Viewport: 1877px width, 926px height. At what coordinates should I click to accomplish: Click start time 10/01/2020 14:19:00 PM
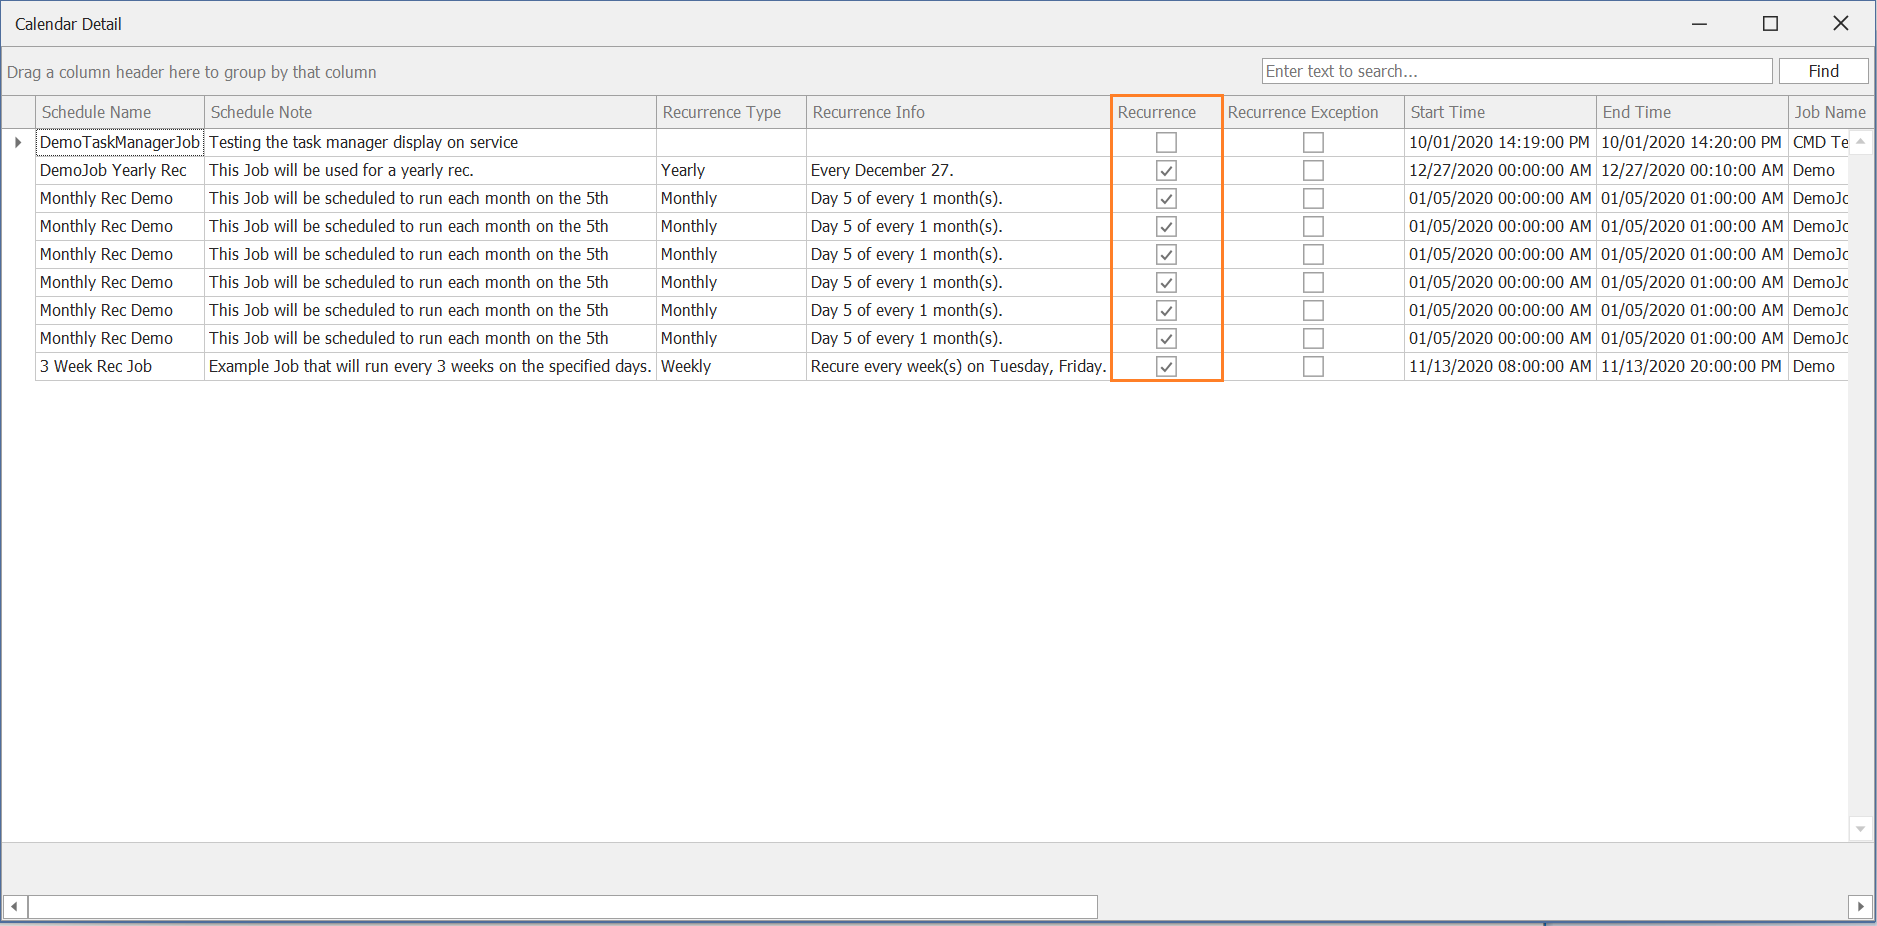1500,143
